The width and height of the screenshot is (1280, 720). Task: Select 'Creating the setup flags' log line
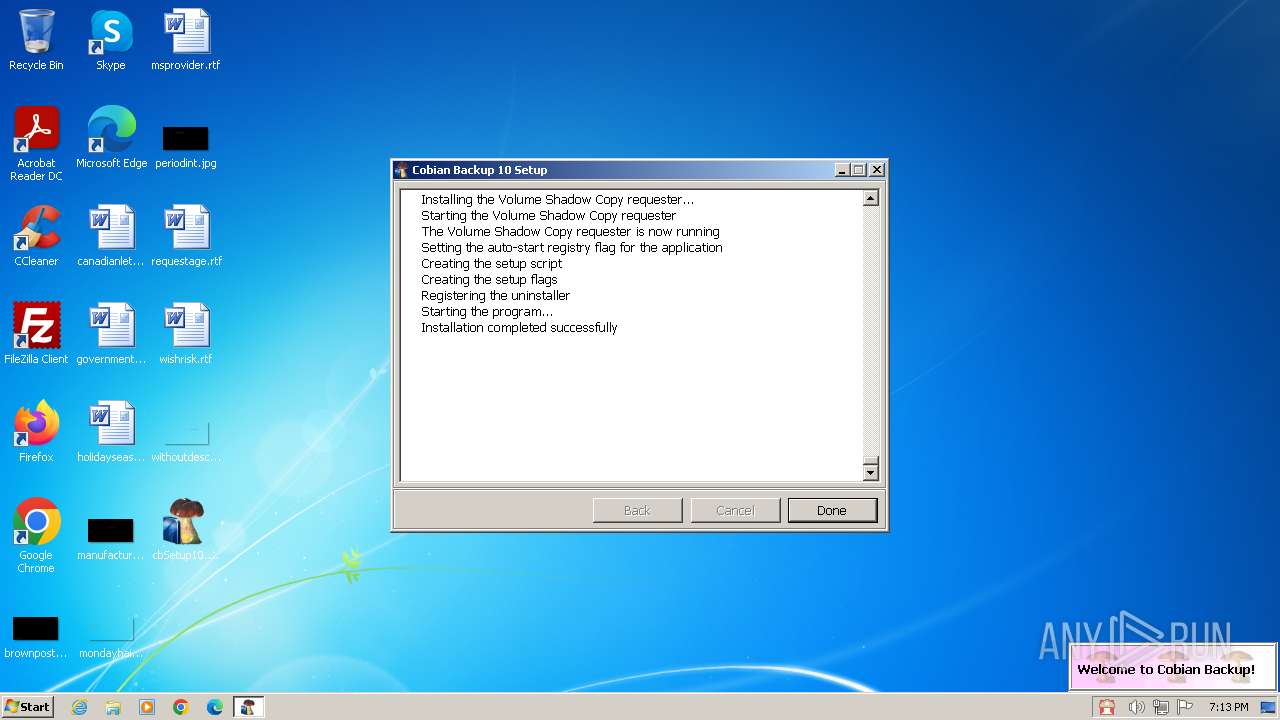click(x=489, y=280)
